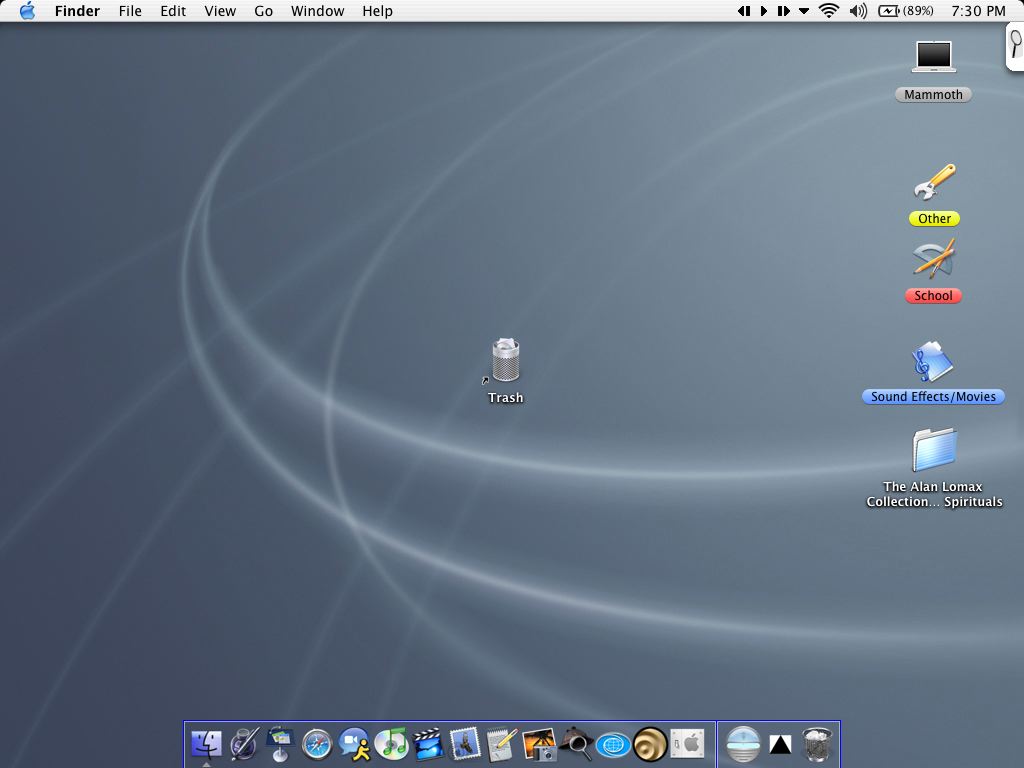Screen dimensions: 1024x768
Task: Launch iTunes from the dock
Action: pos(391,743)
